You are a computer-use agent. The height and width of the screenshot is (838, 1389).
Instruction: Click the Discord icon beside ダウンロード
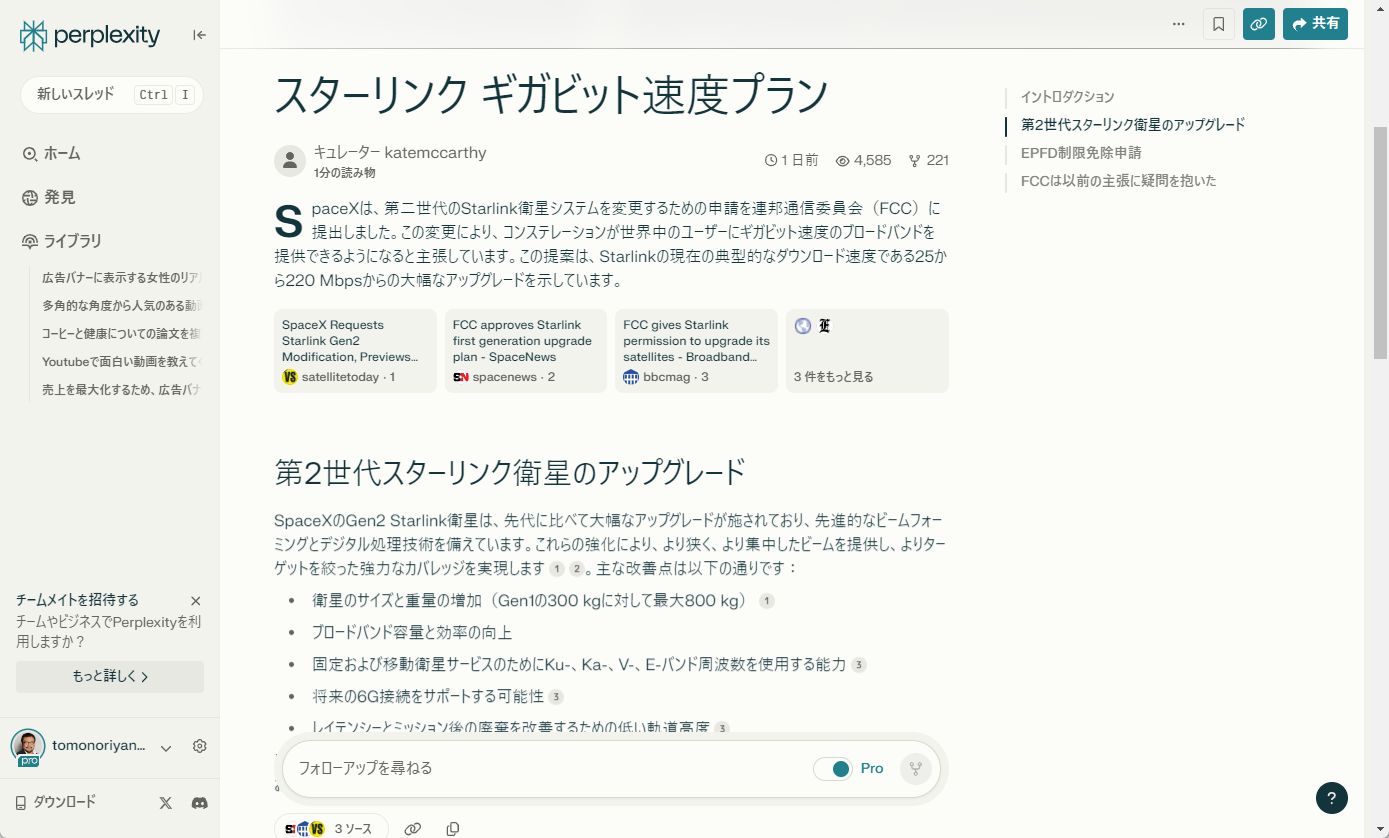[199, 801]
